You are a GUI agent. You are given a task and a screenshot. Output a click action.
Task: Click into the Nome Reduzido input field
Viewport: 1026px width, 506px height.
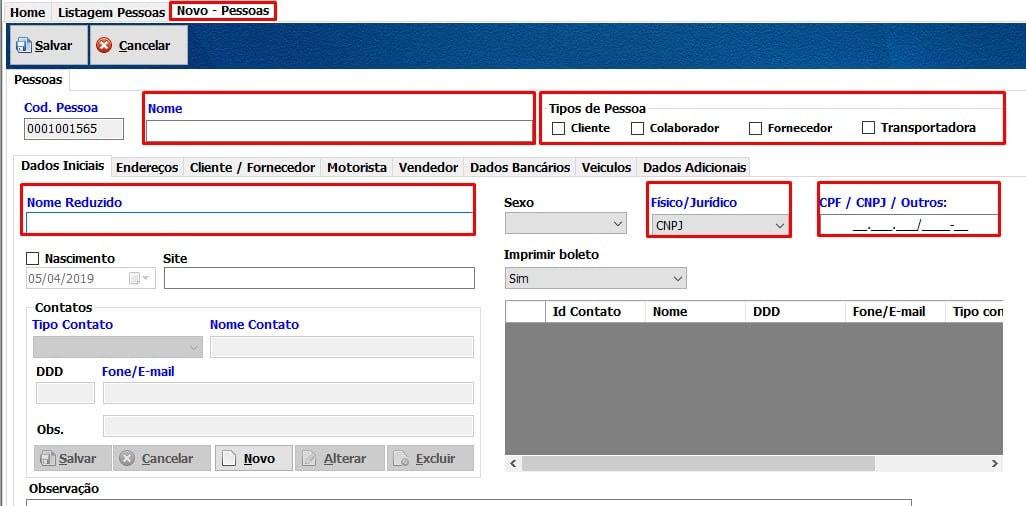(249, 223)
